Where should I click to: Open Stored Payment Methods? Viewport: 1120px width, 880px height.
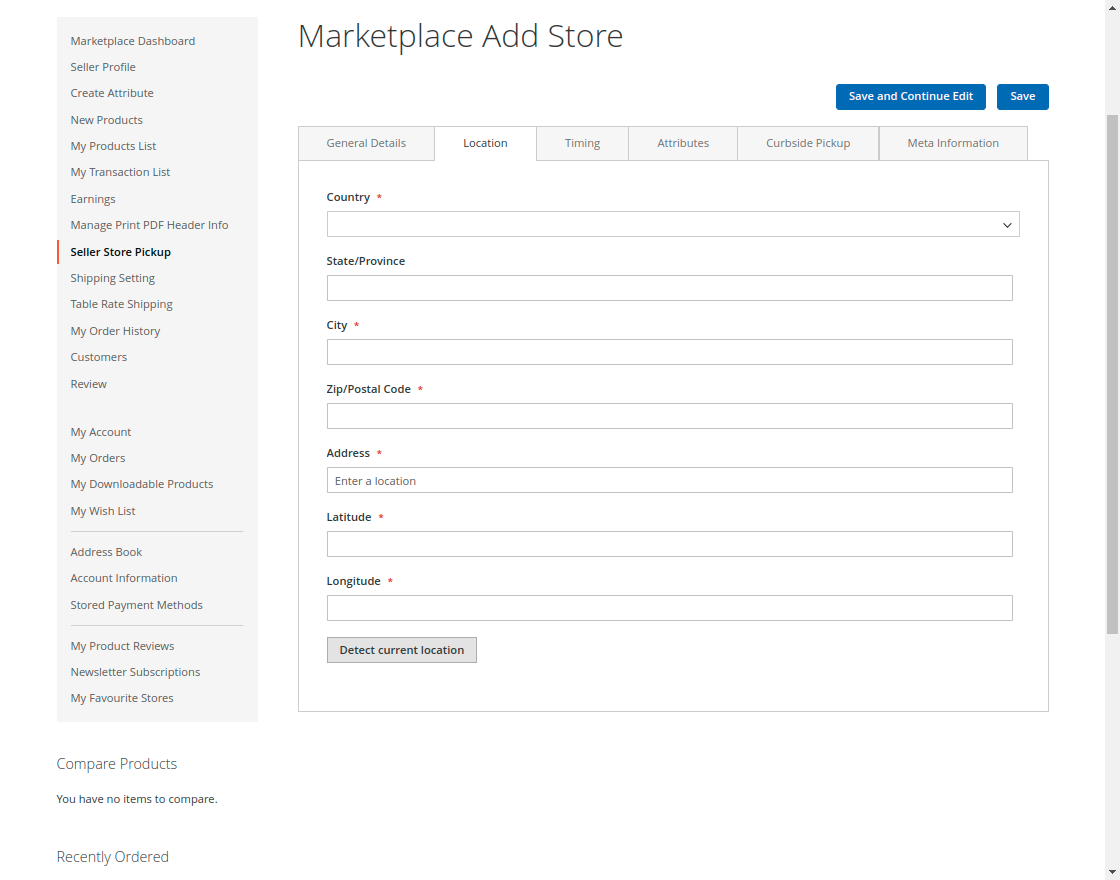pyautogui.click(x=136, y=604)
